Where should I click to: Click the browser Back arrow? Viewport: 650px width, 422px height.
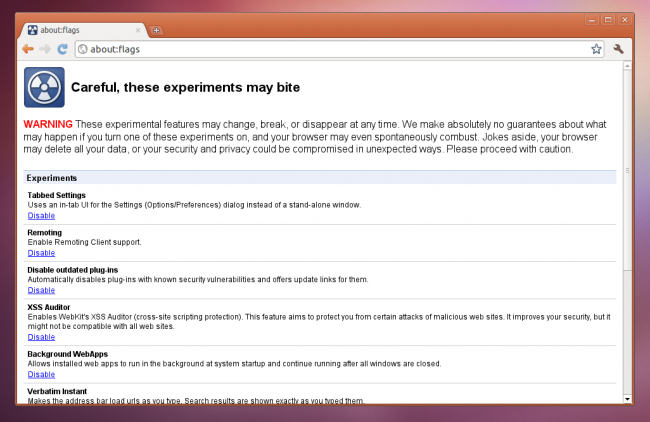28,49
